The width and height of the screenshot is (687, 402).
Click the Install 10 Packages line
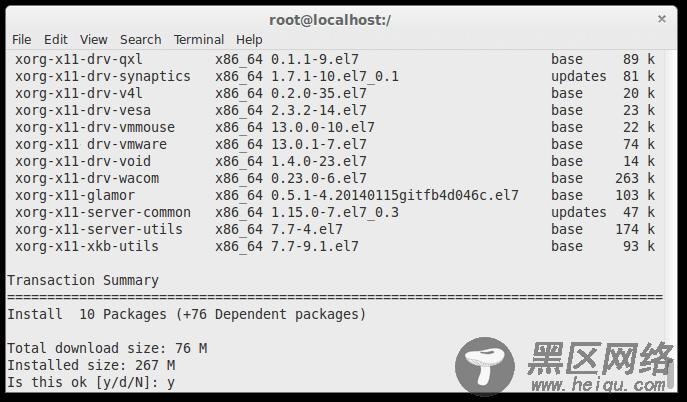[186, 314]
